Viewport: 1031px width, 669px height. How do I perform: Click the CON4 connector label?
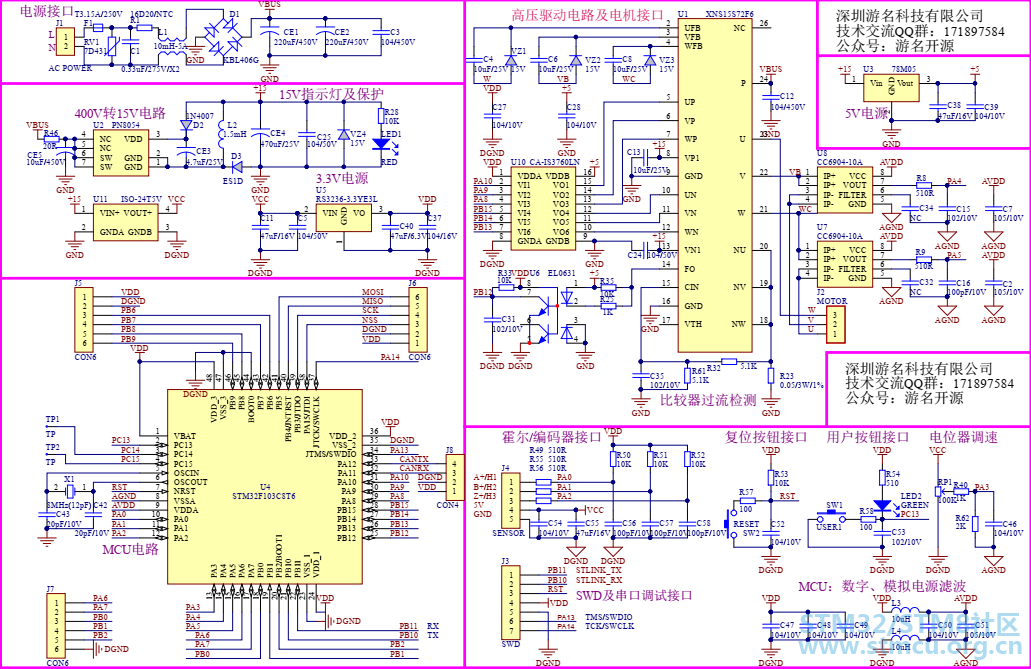448,505
